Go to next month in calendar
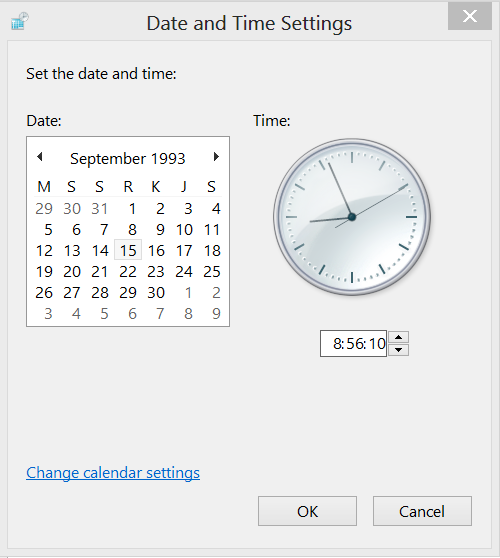Screen dimensions: 500x558 [x=216, y=157]
